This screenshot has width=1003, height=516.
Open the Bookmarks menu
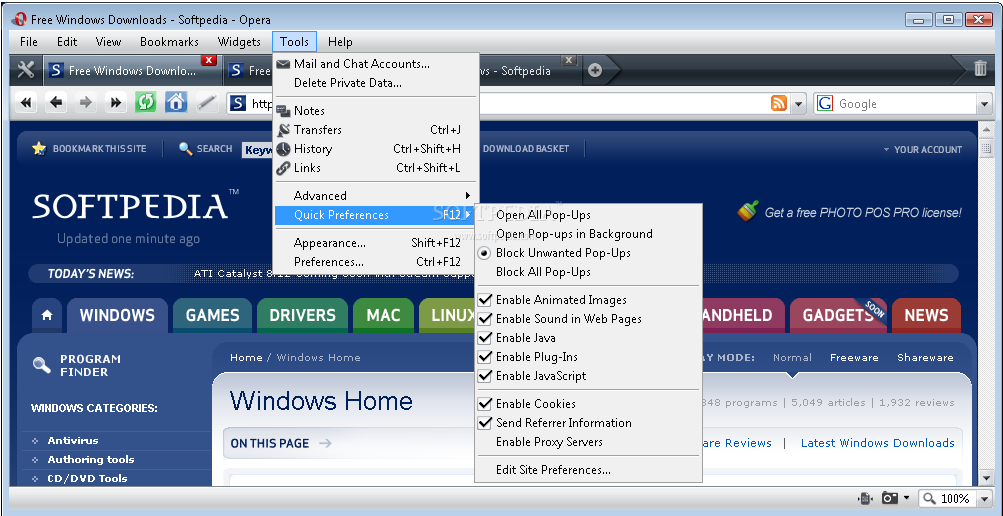(170, 42)
